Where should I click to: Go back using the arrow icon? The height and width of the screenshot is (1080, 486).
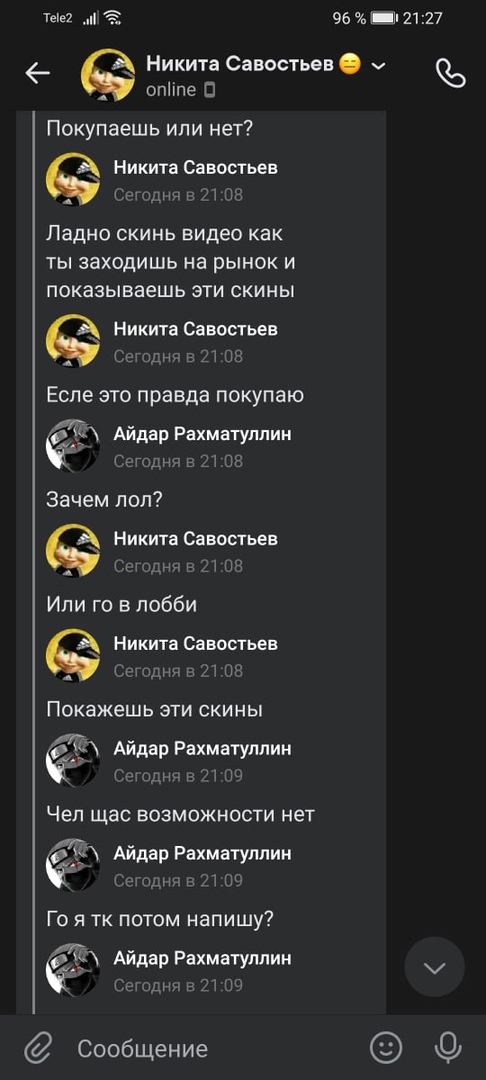pyautogui.click(x=38, y=73)
